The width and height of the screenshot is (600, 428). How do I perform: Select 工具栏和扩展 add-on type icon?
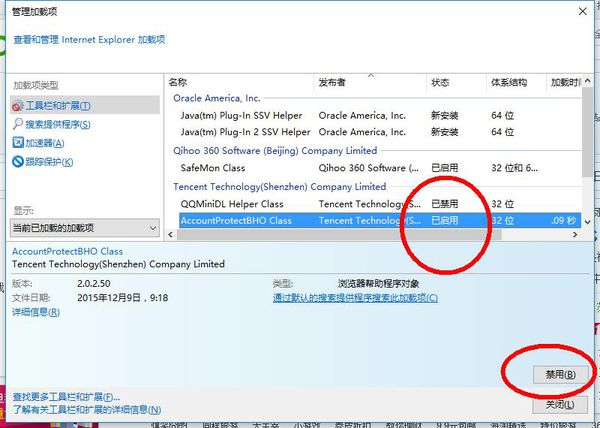(18, 106)
